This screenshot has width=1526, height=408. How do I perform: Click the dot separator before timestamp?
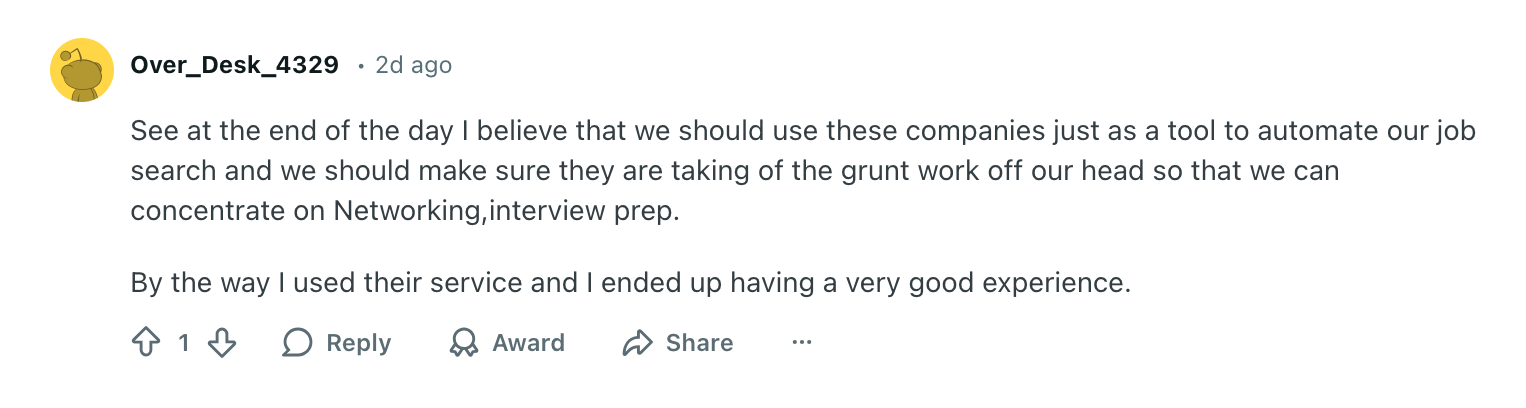[x=360, y=67]
